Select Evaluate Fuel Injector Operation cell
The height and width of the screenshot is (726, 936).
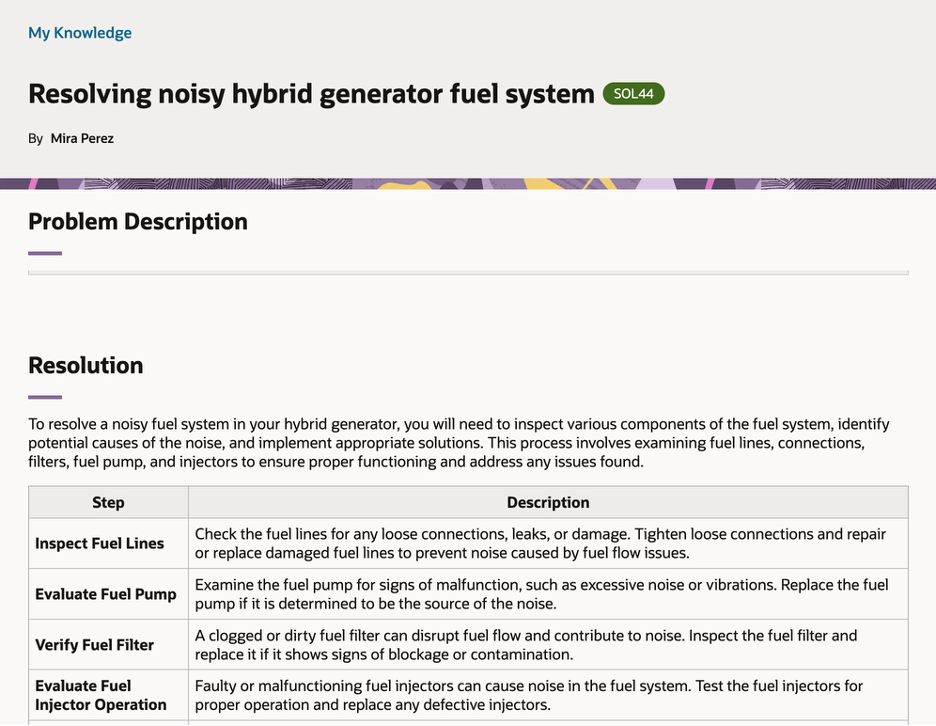[109, 695]
